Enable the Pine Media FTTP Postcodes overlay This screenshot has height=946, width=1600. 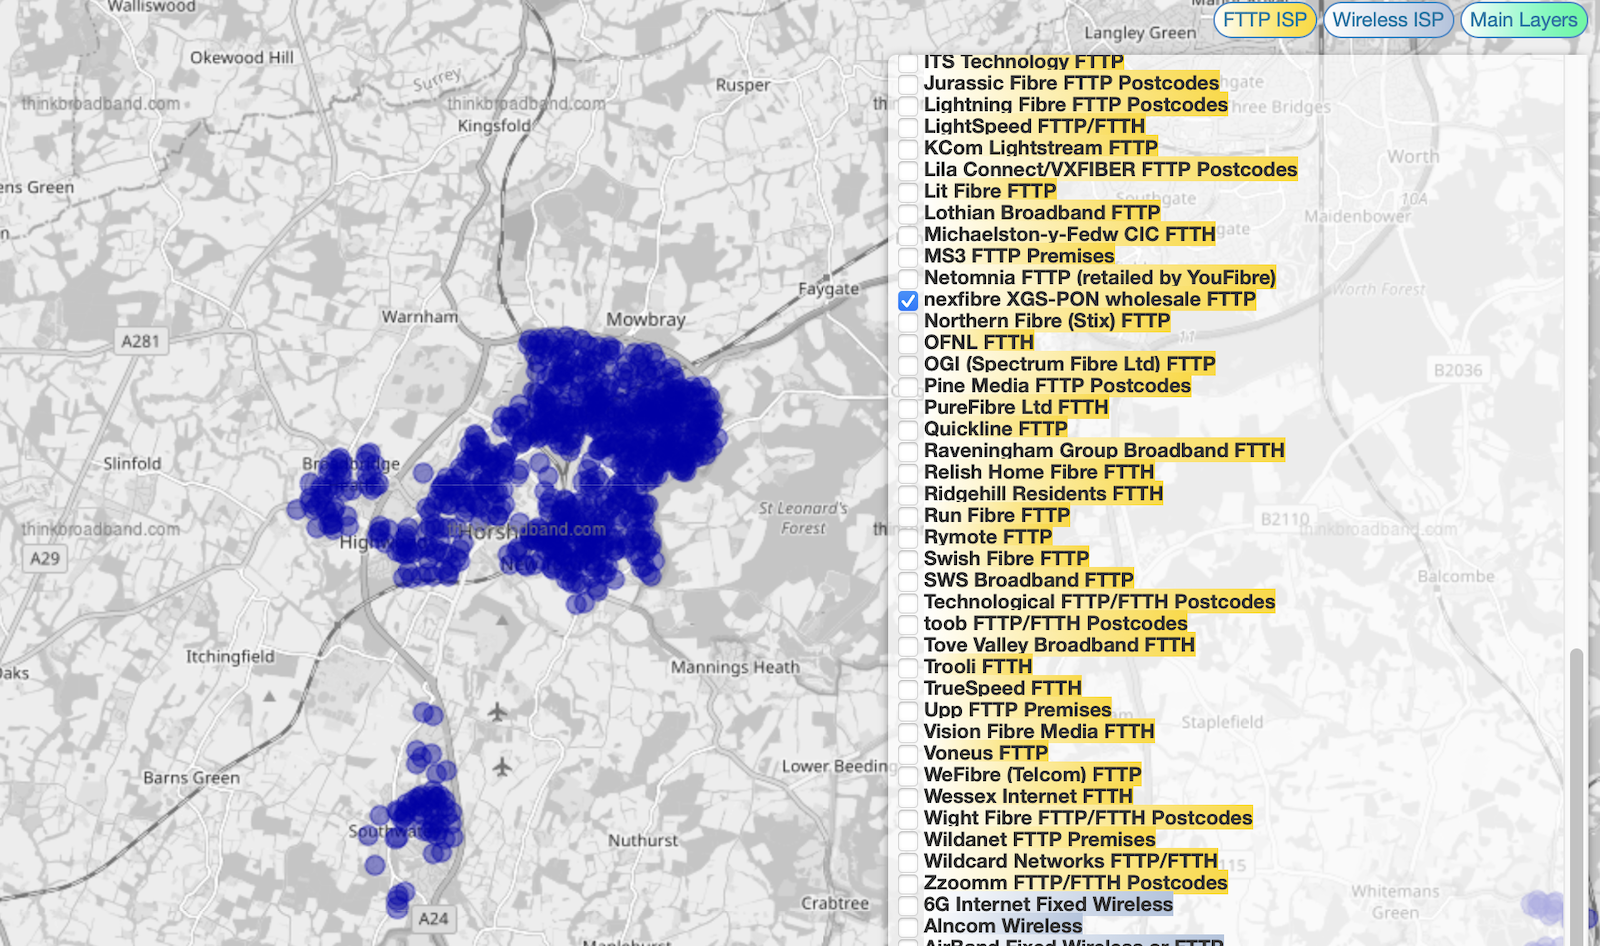[x=907, y=386]
